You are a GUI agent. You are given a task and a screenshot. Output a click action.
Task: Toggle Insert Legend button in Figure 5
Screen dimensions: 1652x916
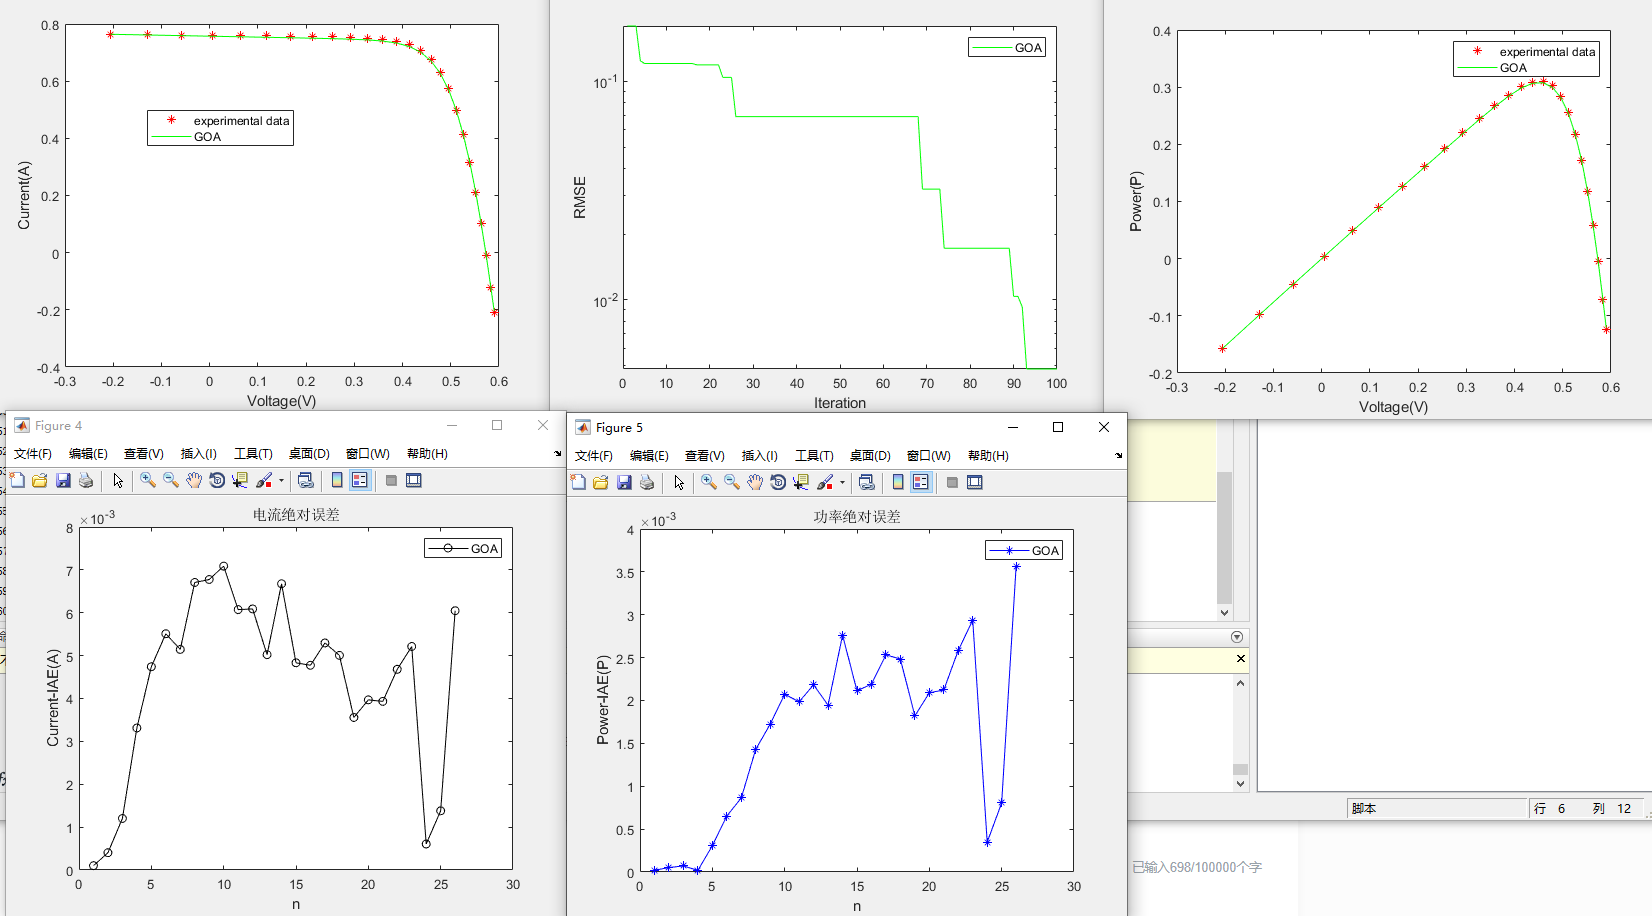tap(921, 483)
